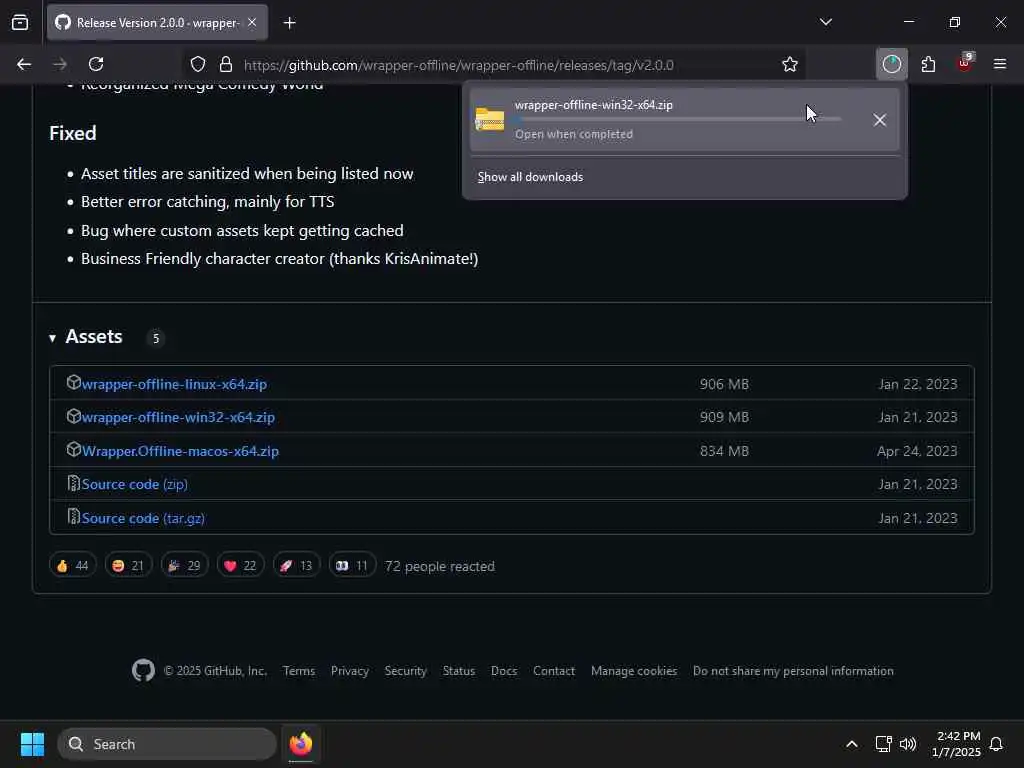Open the extensions puzzle icon
Screen dimensions: 1024x768
click(x=928, y=64)
